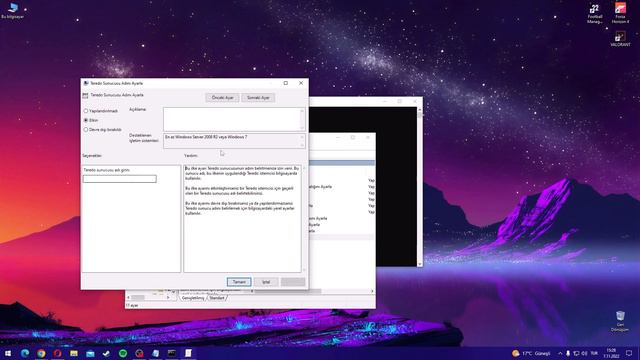Viewport: 640px width, 360px height.
Task: Open Spotify from taskbar
Action: (123, 353)
